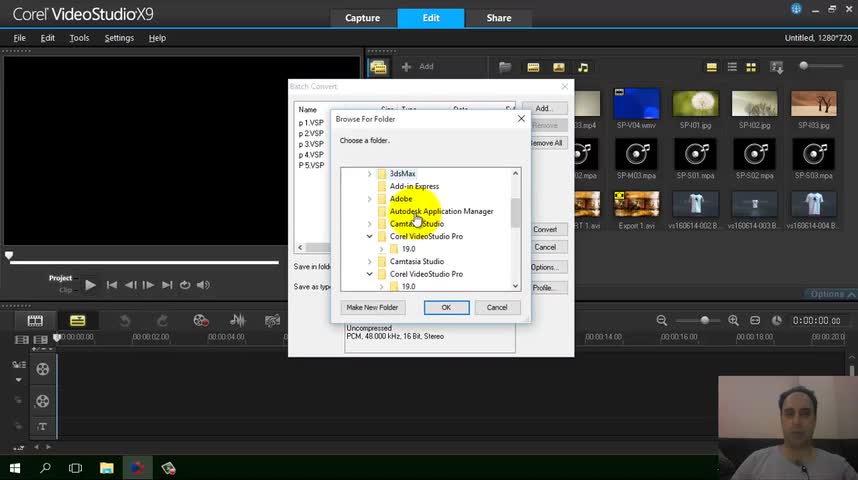Open the Record/Capture option icon

click(201, 321)
